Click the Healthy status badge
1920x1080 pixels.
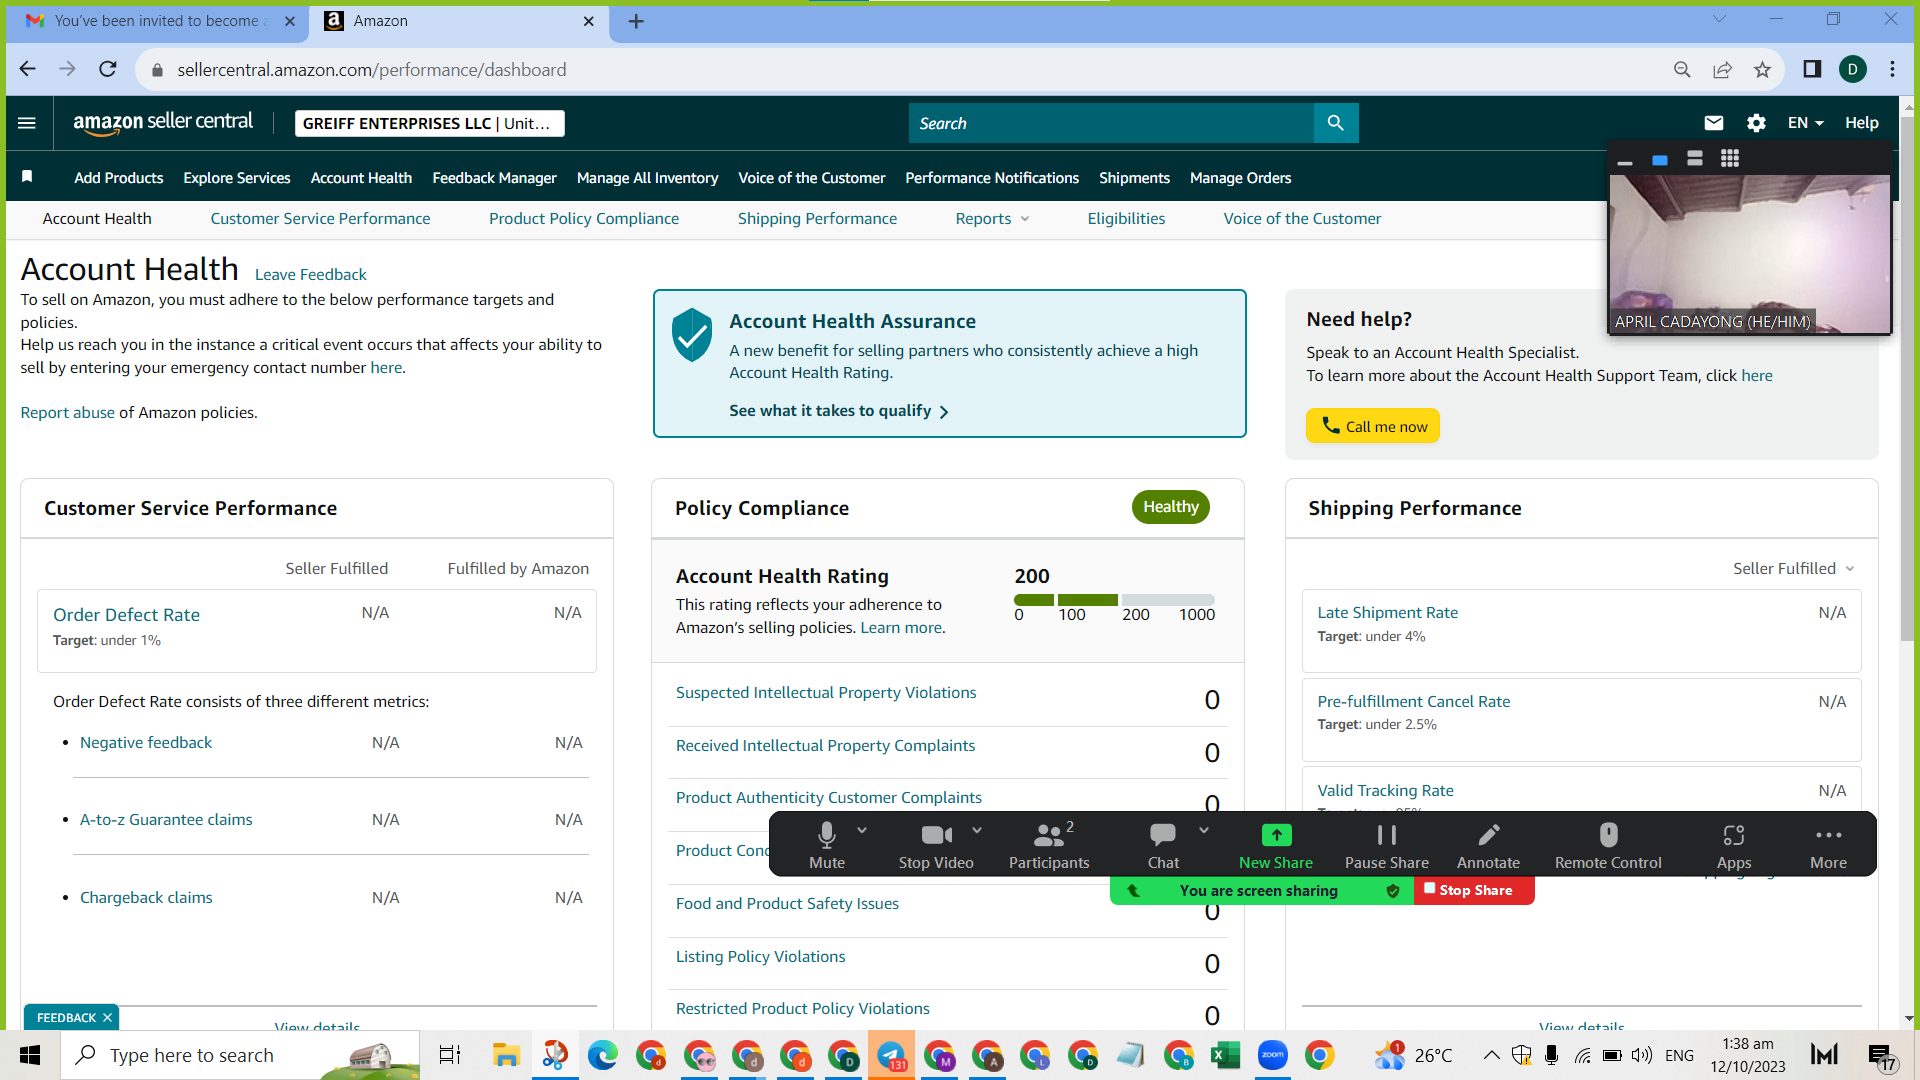(x=1170, y=507)
